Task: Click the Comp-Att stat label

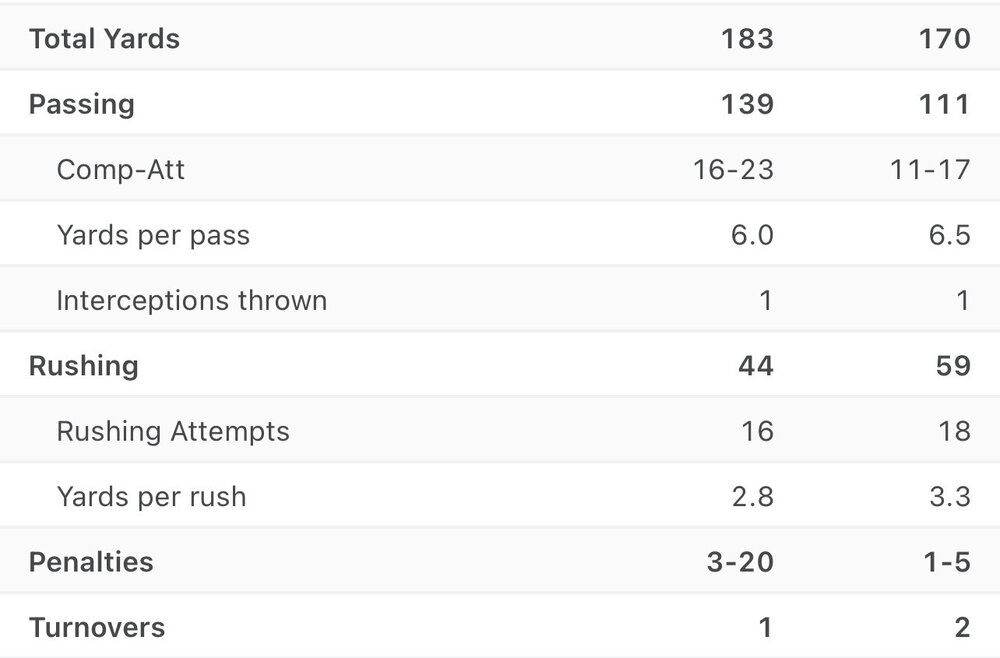Action: (120, 169)
